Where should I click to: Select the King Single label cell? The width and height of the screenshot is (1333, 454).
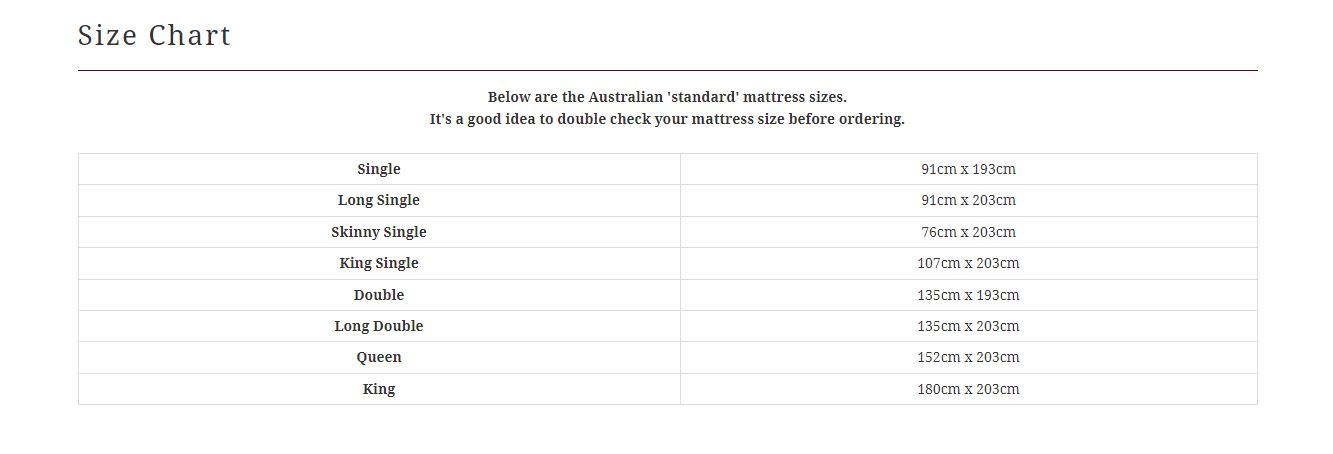point(379,263)
